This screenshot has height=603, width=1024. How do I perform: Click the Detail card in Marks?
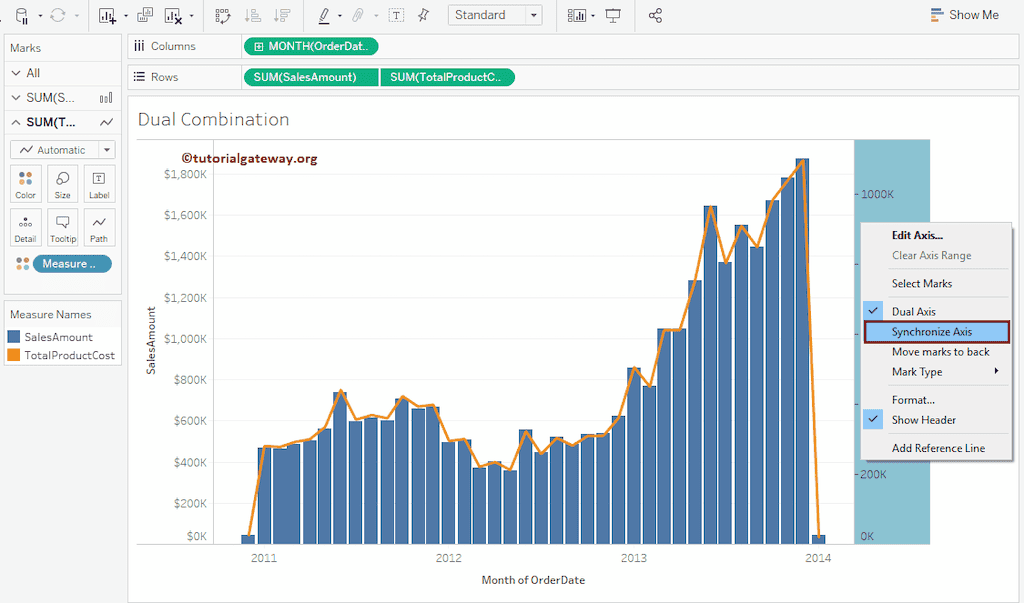coord(26,227)
